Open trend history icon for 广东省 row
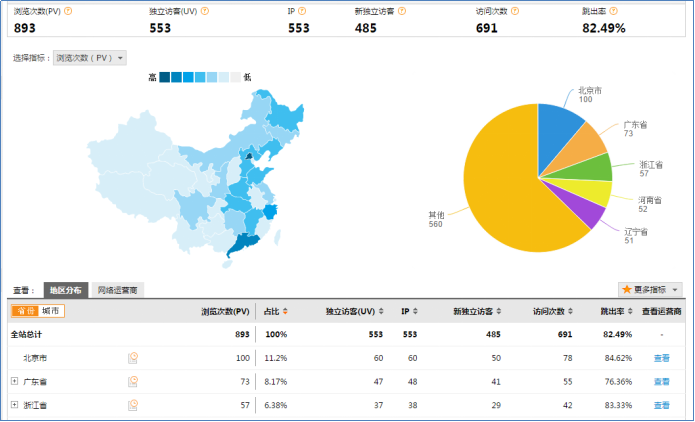 [x=133, y=381]
